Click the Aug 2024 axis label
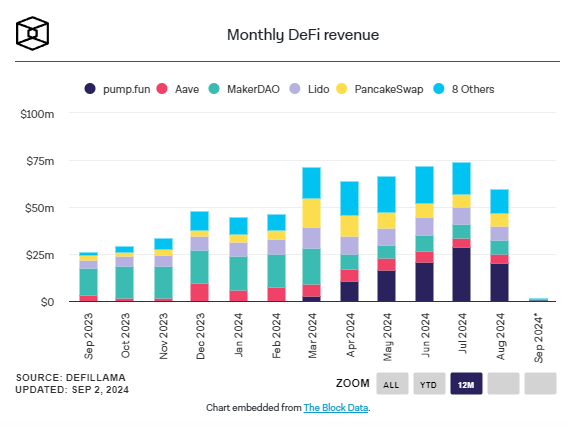Screen dimensions: 568x427 pyautogui.click(x=500, y=336)
